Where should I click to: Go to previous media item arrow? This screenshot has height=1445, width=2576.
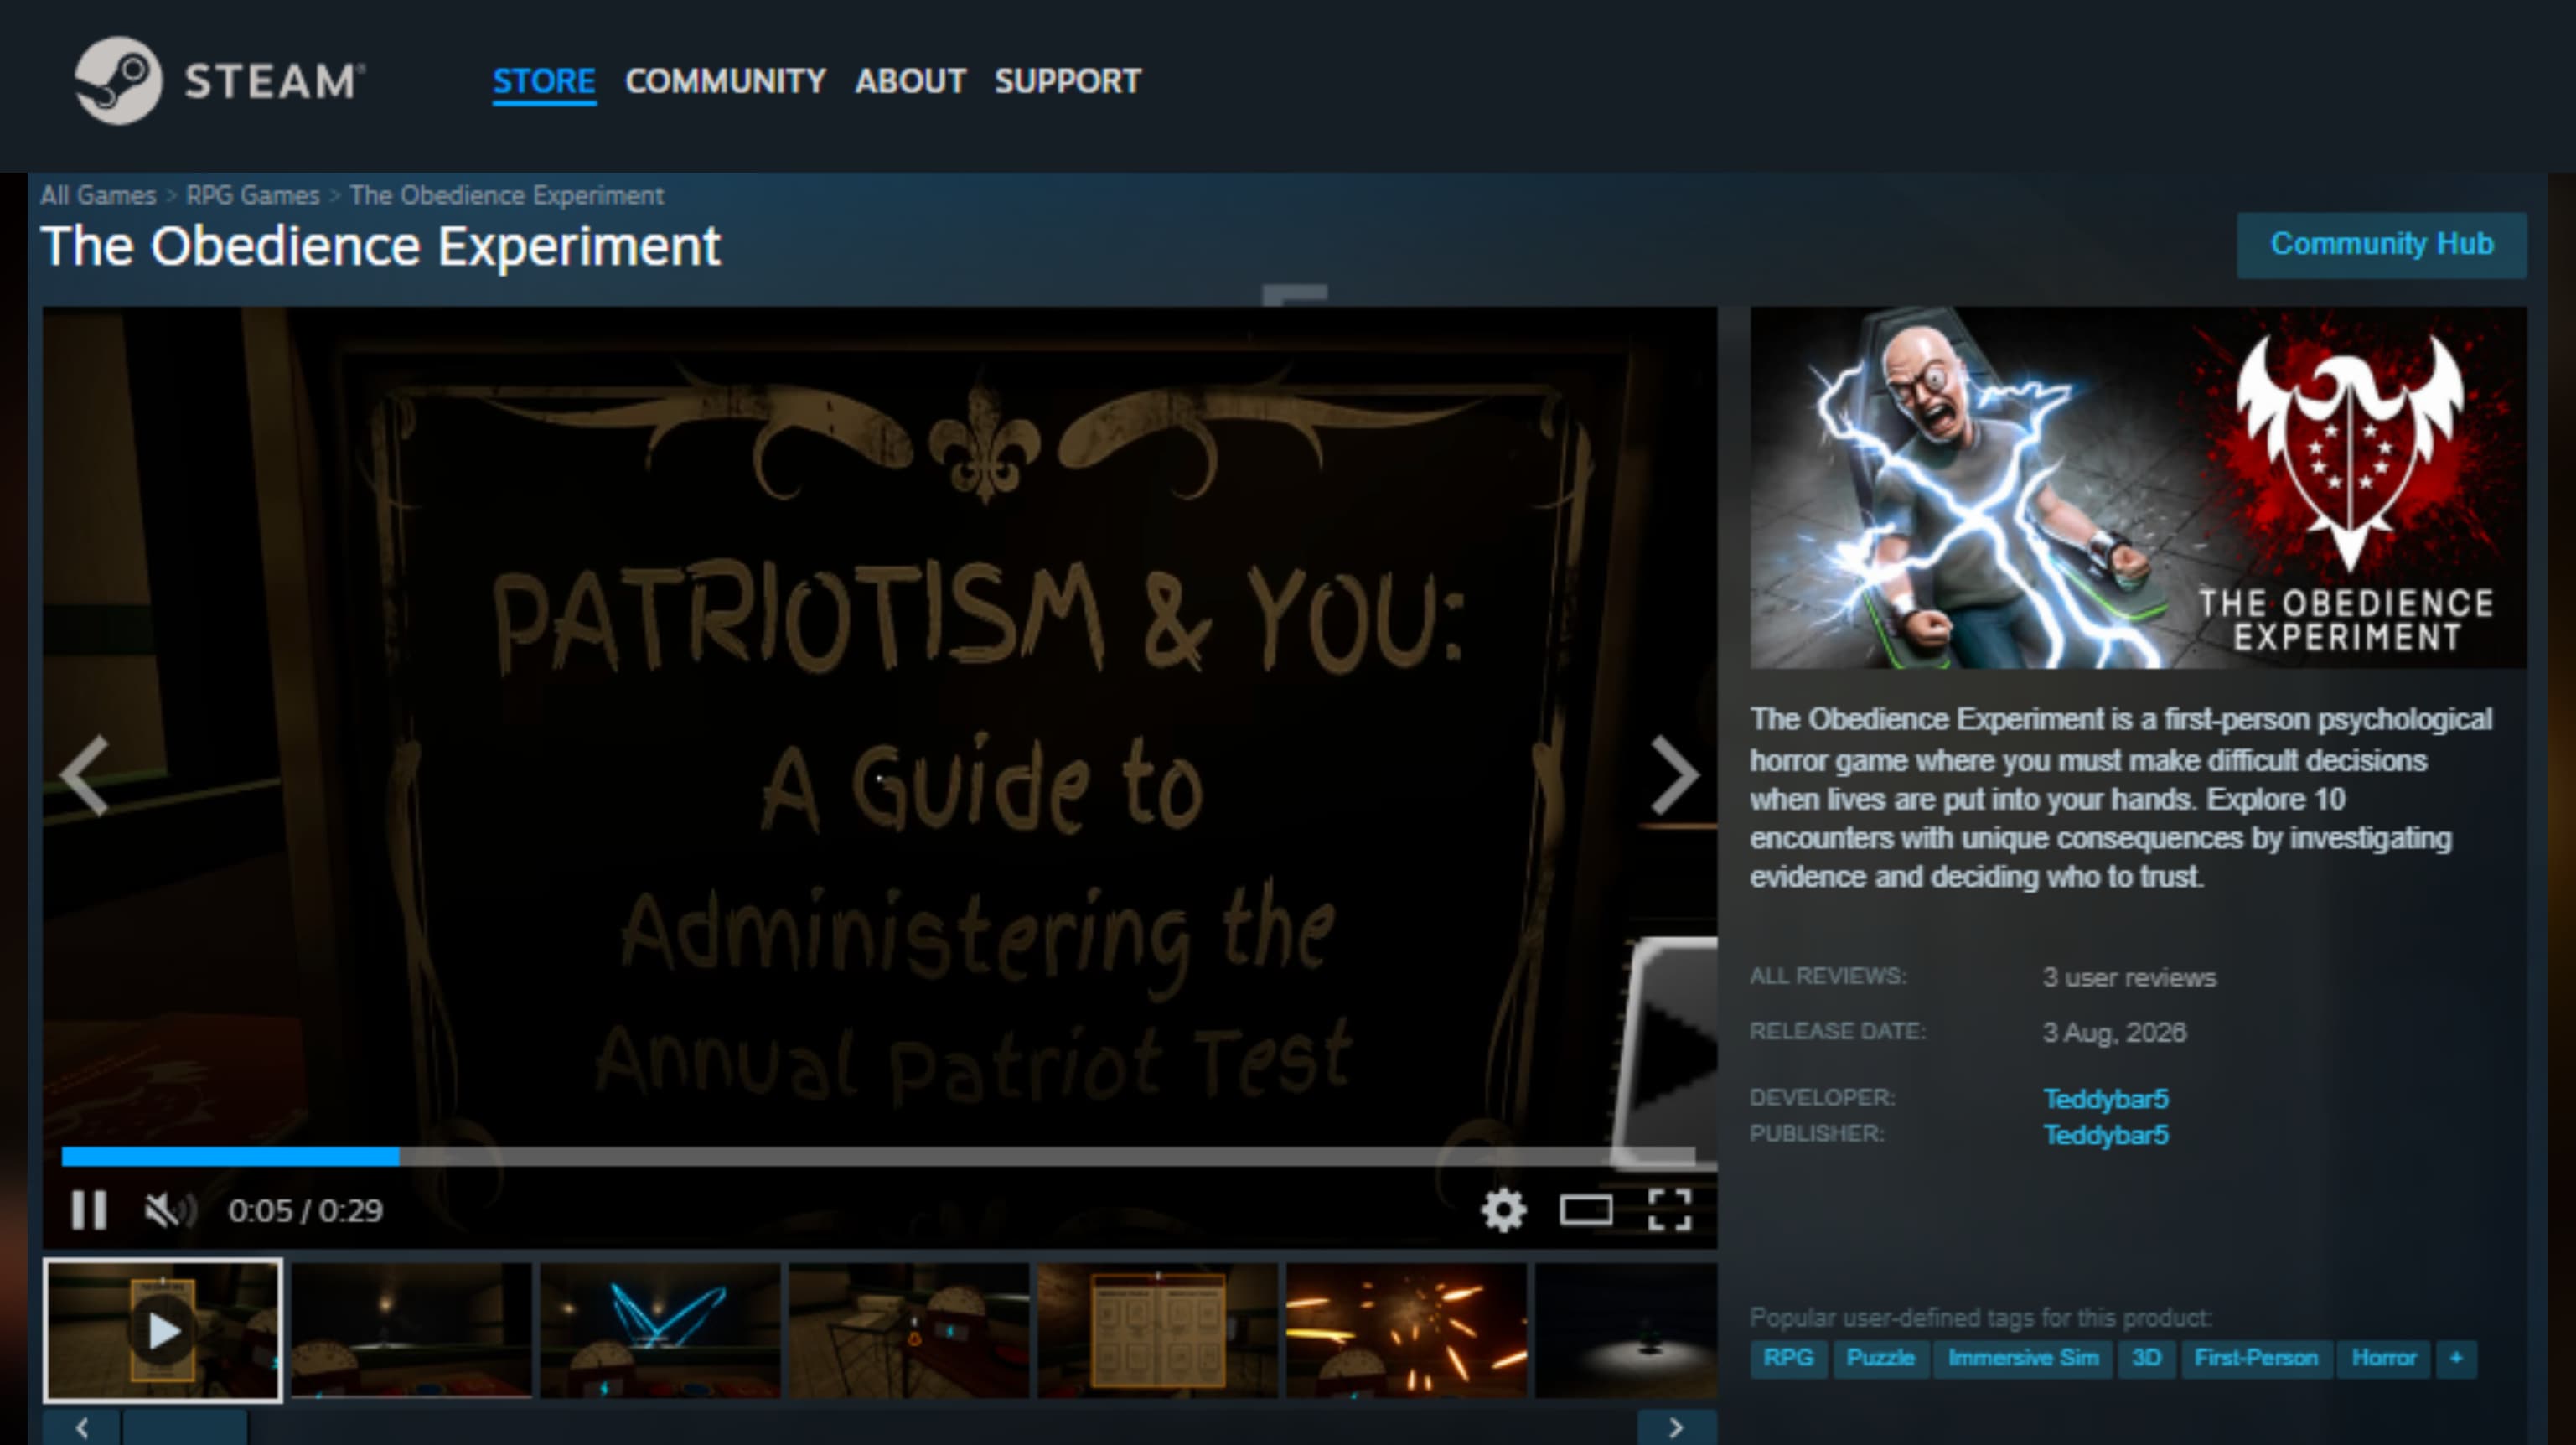tap(84, 775)
